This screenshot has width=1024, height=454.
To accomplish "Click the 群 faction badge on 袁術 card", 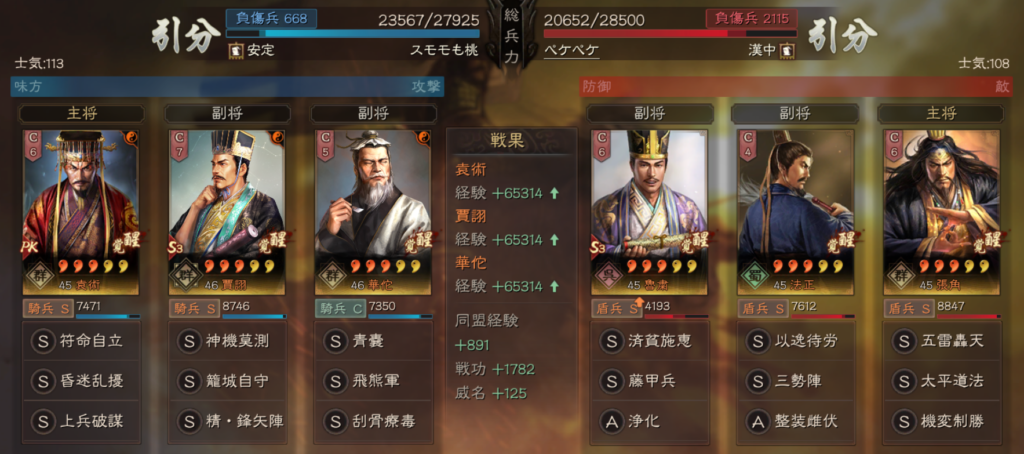I will 39,274.
